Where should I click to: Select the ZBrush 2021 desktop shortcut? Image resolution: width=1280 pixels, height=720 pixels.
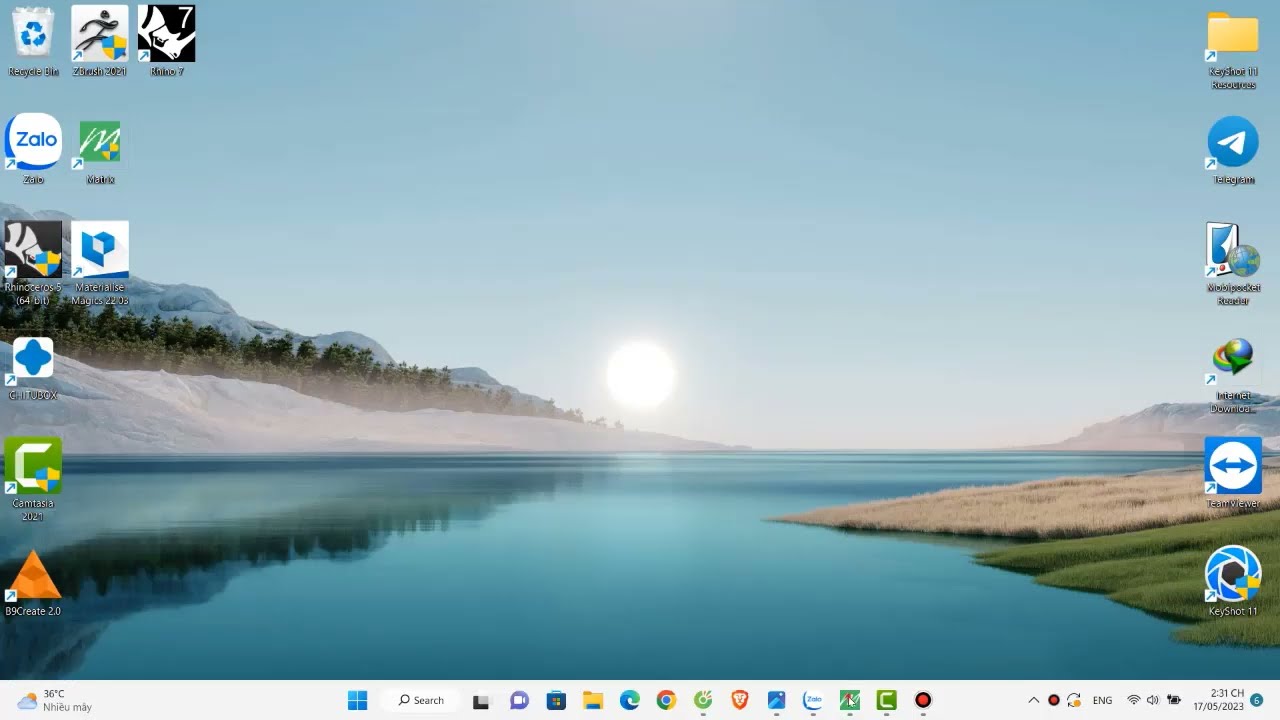point(100,42)
